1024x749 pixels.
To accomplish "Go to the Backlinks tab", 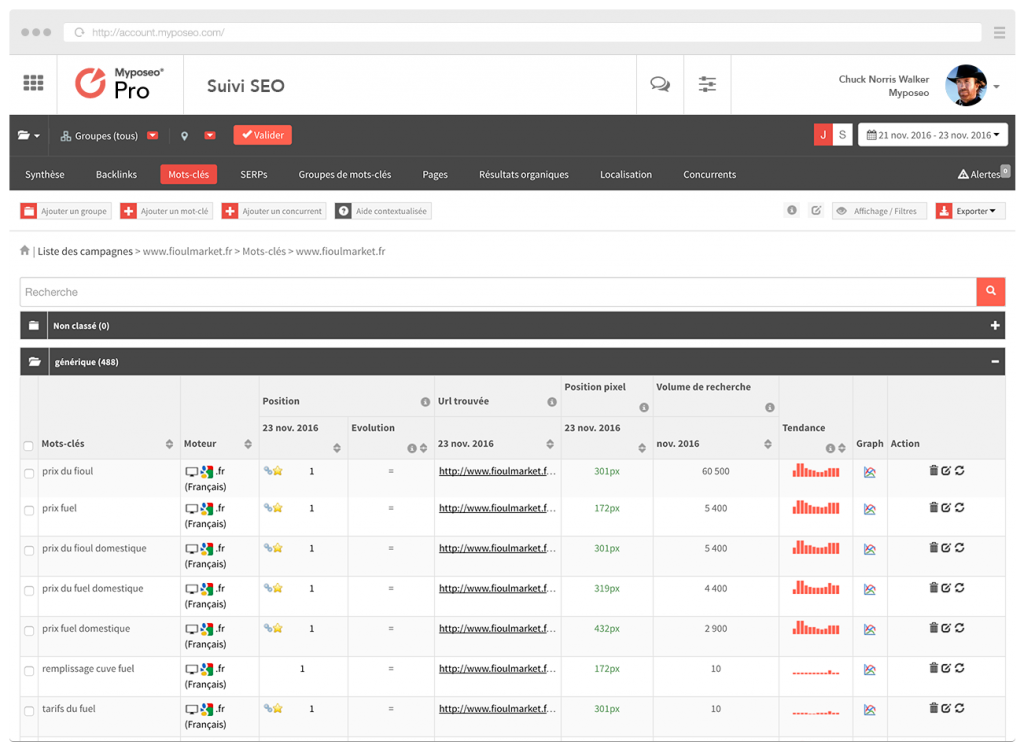I will click(116, 174).
